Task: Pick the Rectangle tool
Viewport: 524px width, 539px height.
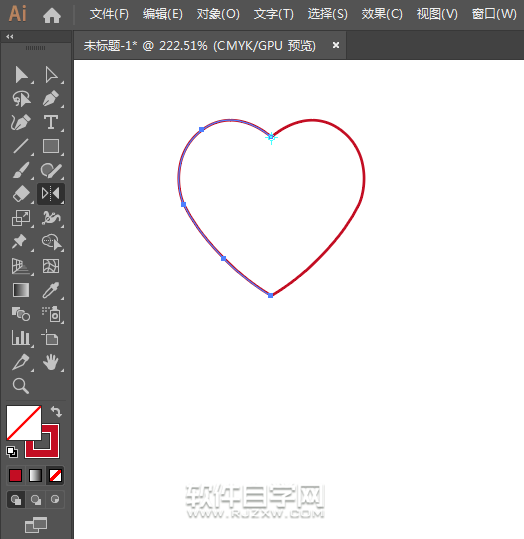Action: coord(51,146)
